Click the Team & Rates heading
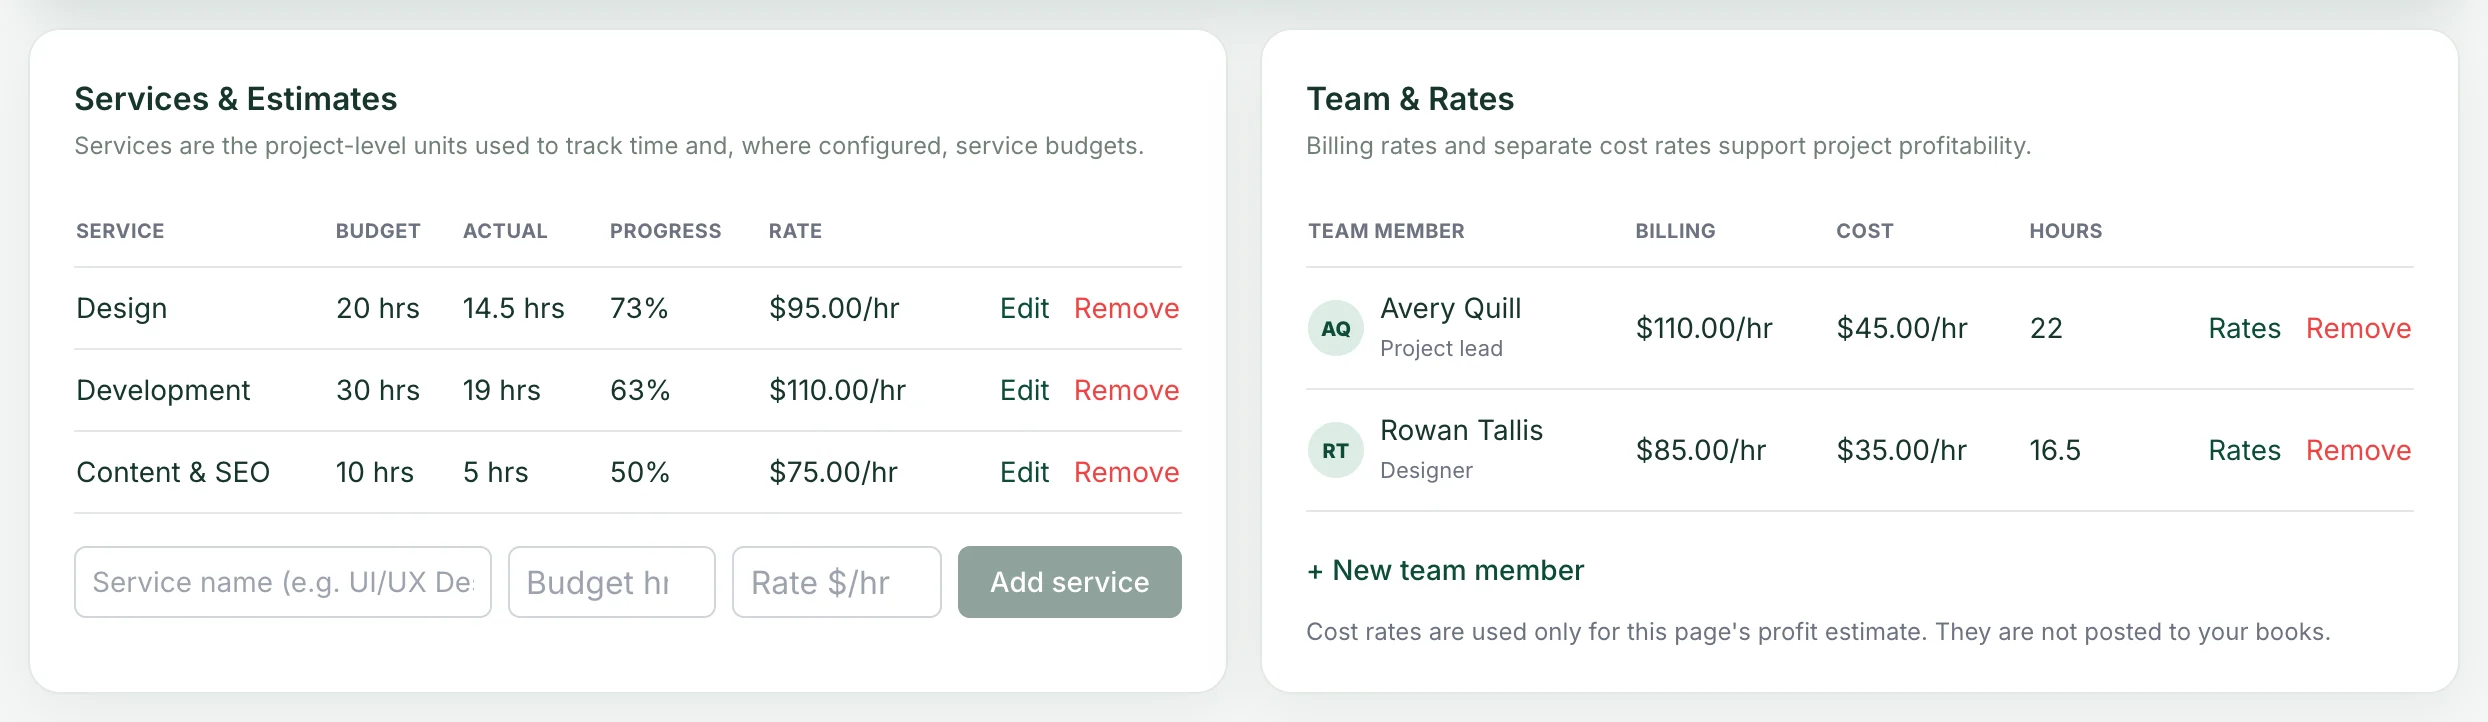2488x722 pixels. pos(1410,99)
